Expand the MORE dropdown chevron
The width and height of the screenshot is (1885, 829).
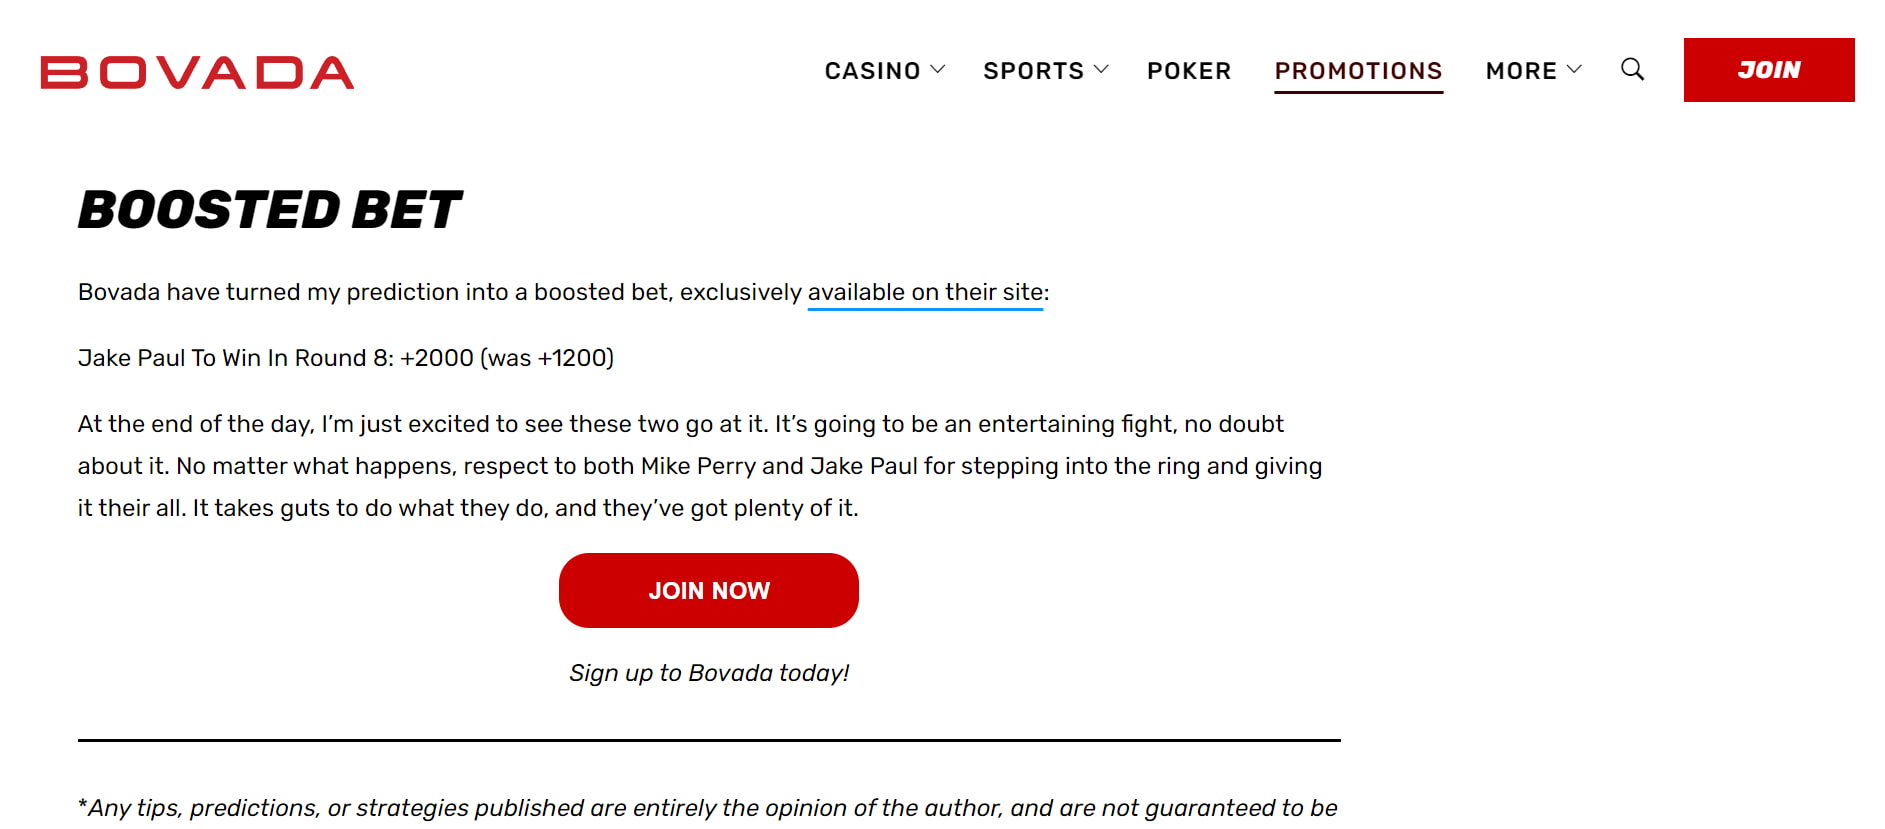point(1575,69)
